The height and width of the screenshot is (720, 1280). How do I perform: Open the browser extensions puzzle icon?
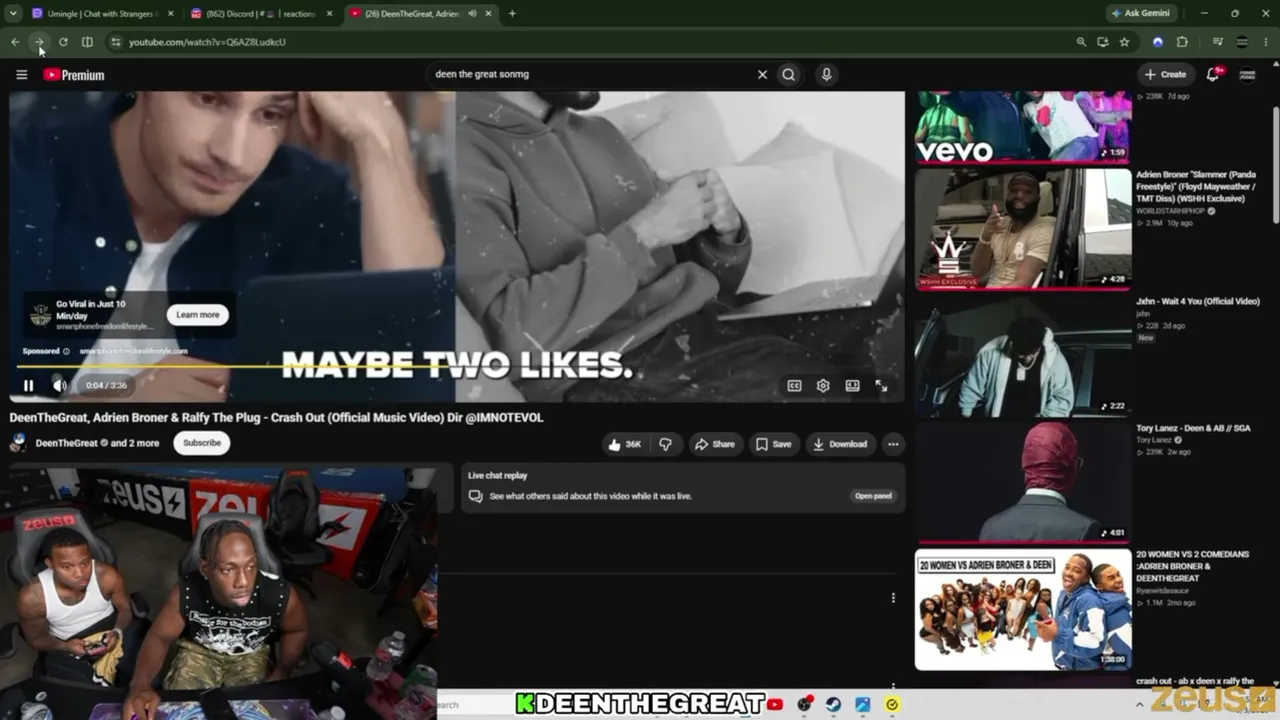1182,42
